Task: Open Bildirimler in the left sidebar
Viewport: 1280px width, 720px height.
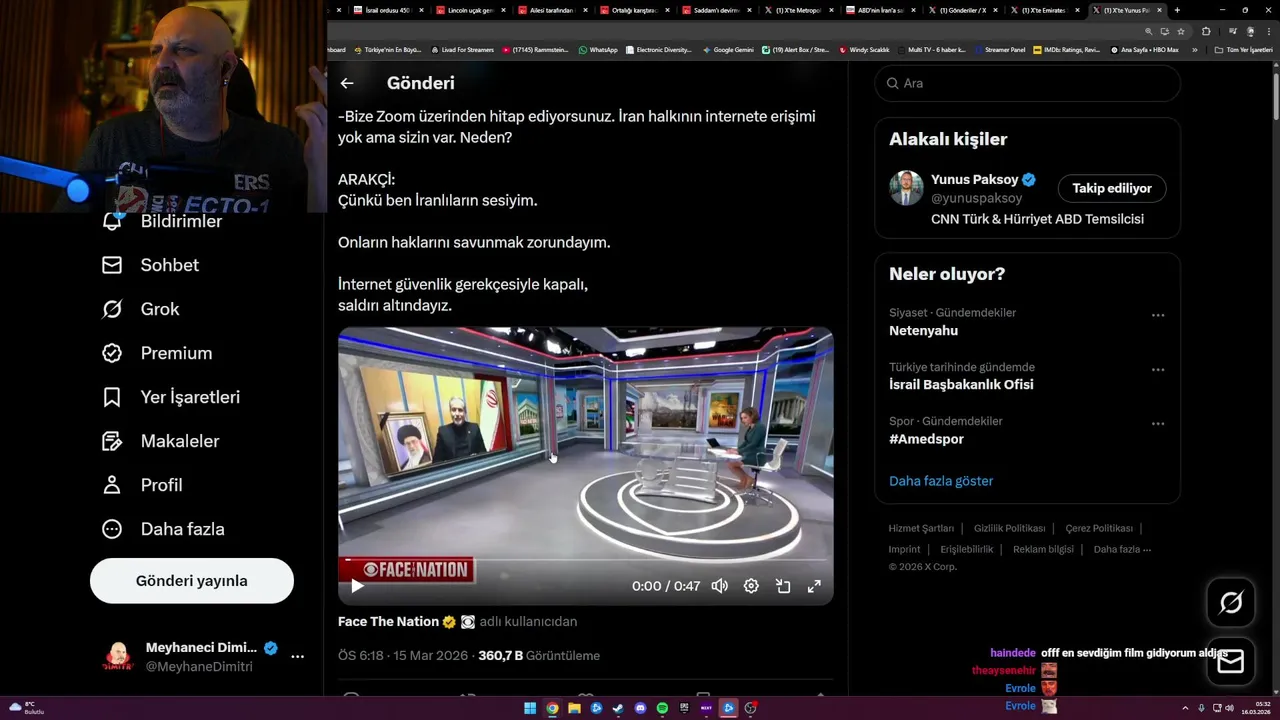Action: point(163,221)
